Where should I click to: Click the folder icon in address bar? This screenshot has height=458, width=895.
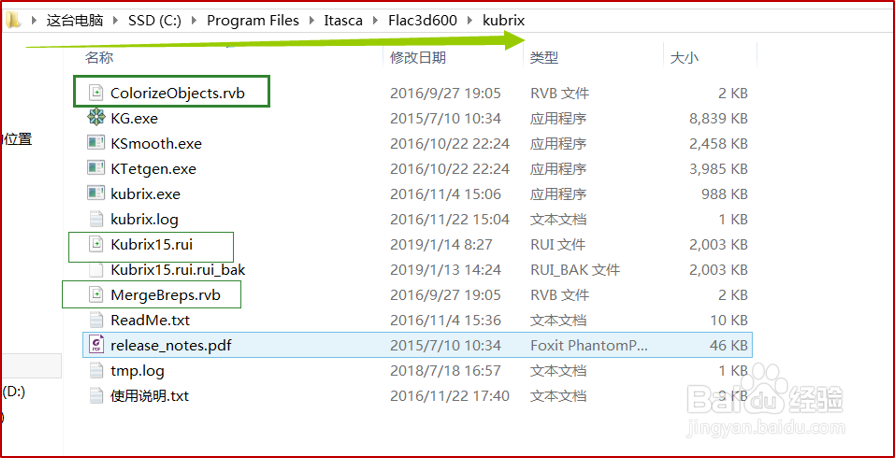(x=13, y=21)
